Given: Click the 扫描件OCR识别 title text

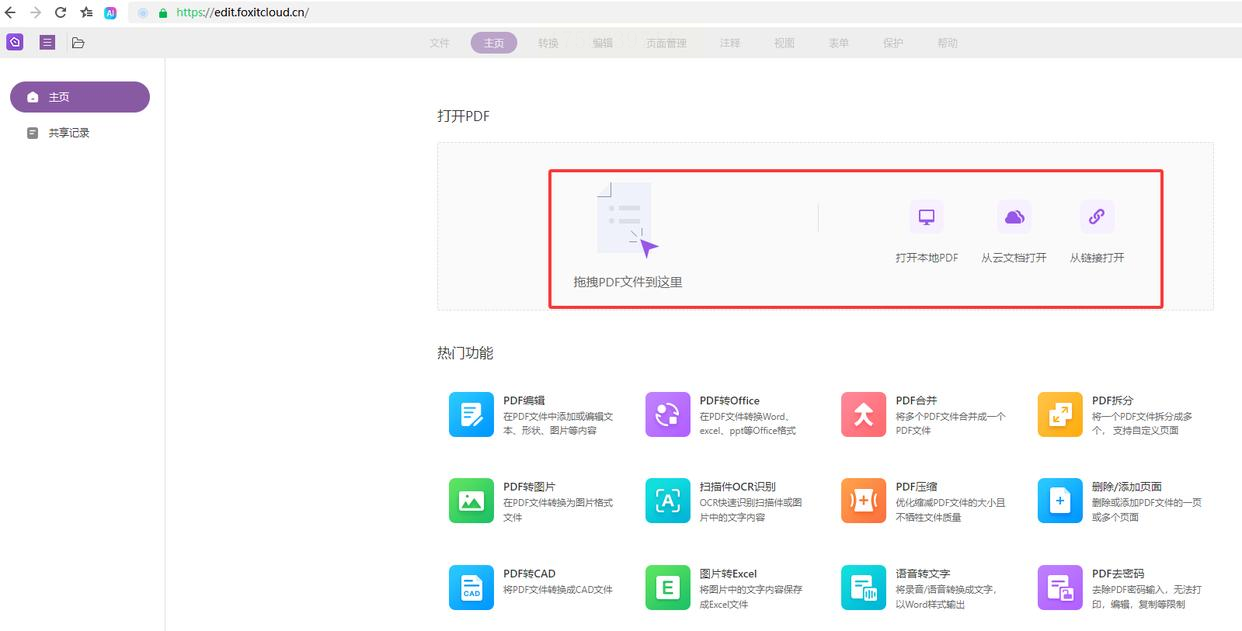Looking at the screenshot, I should pos(737,487).
